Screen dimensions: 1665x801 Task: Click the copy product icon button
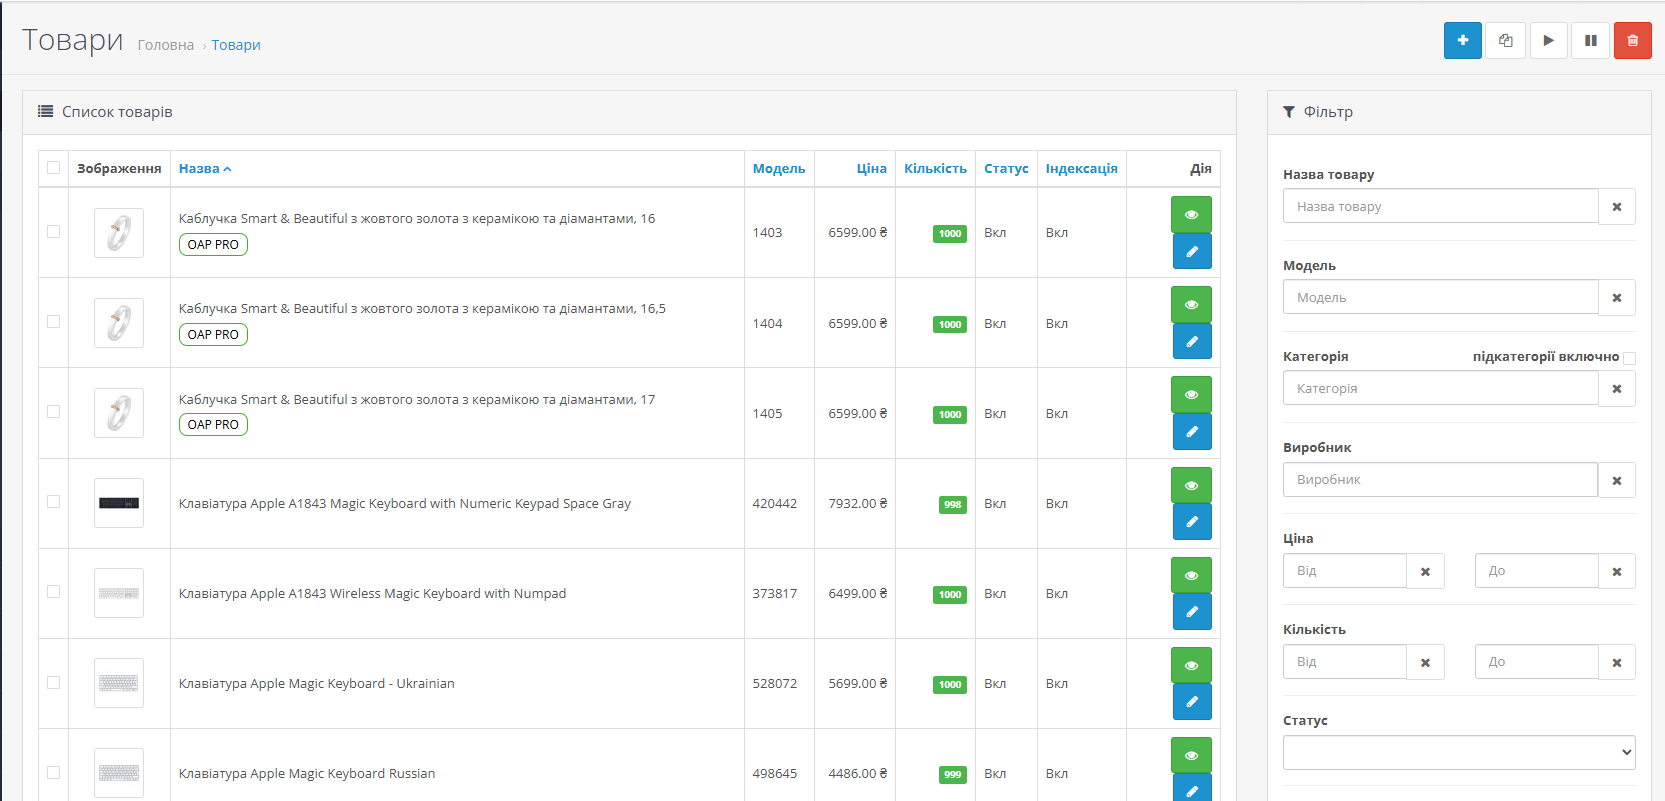click(x=1505, y=41)
